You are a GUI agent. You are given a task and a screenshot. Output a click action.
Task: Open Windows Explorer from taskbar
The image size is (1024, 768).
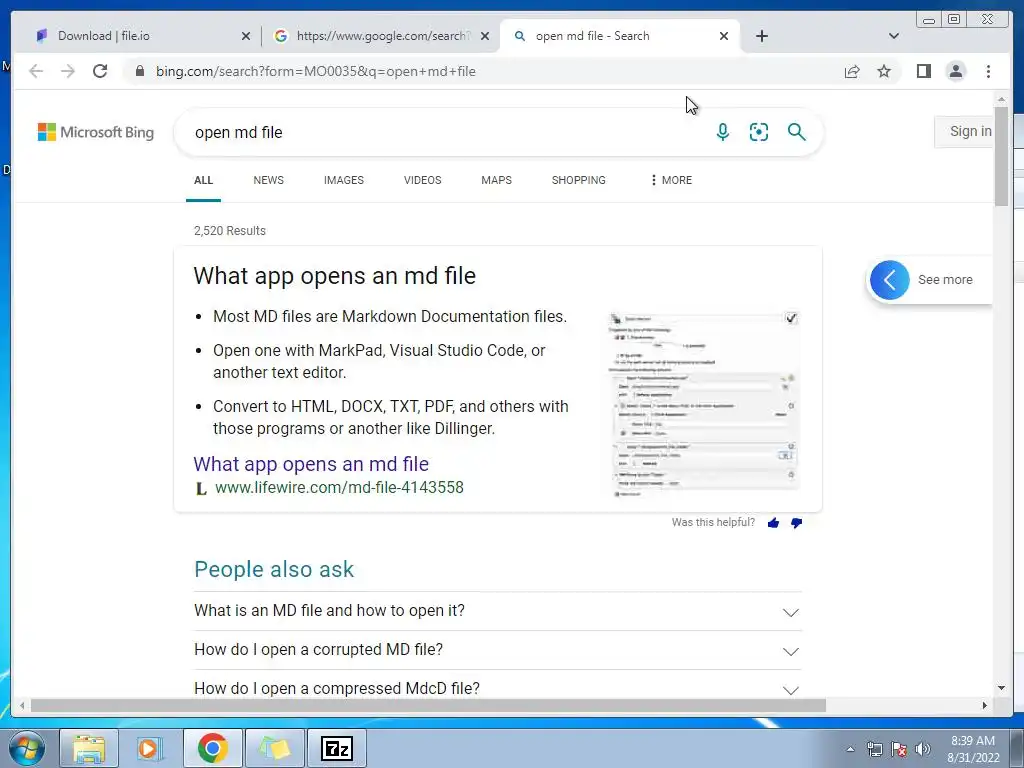[89, 748]
